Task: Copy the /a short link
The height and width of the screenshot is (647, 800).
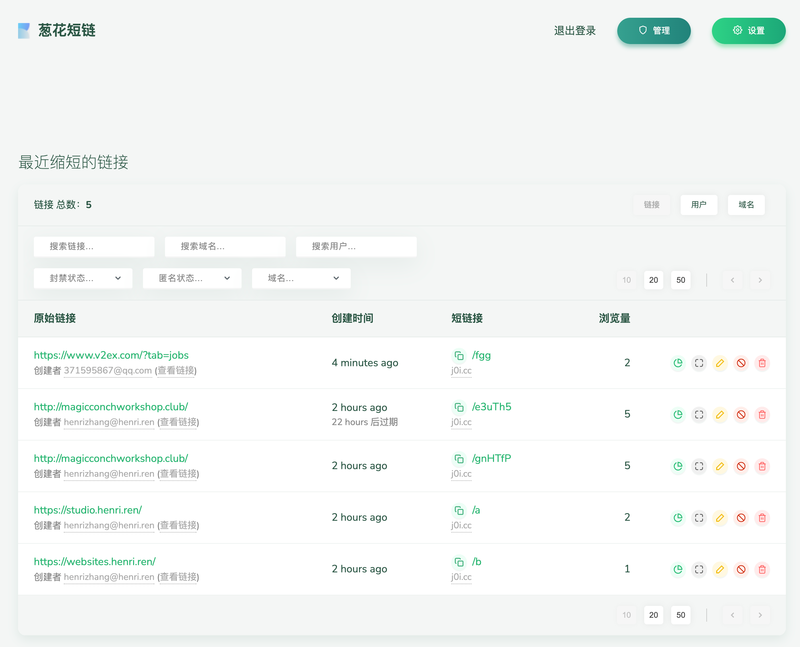Action: tap(459, 510)
